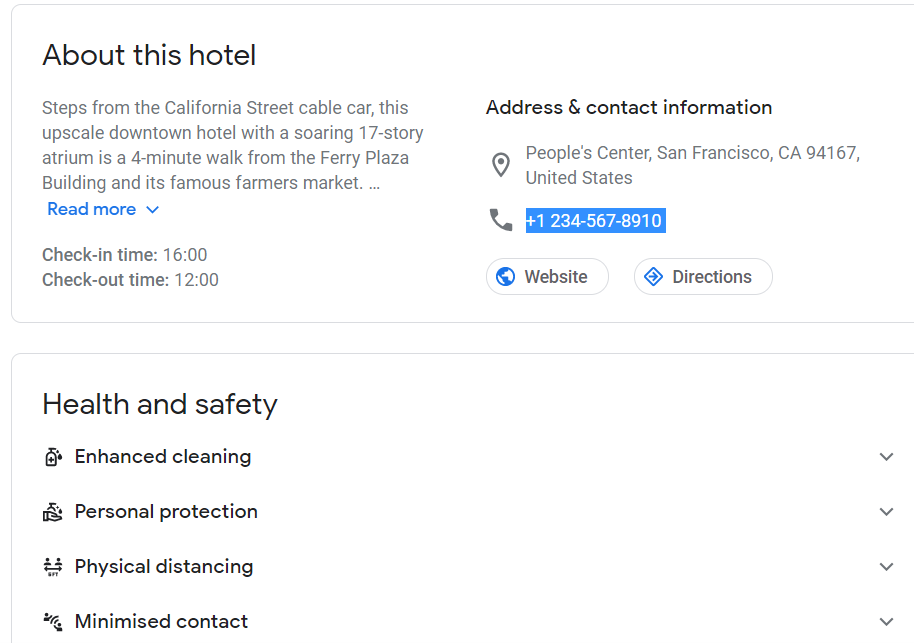914x643 pixels.
Task: Expand the Personal protection section chevron
Action: click(x=886, y=512)
